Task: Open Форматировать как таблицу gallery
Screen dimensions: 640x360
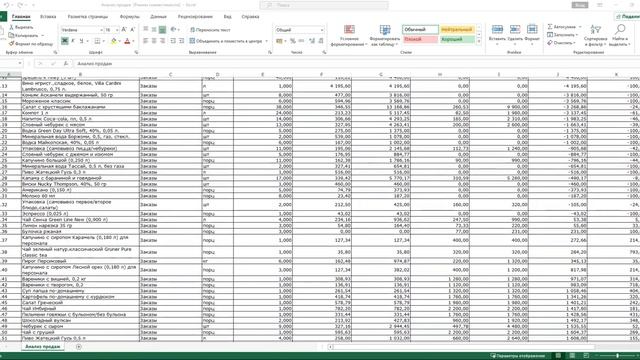Action: pos(385,36)
